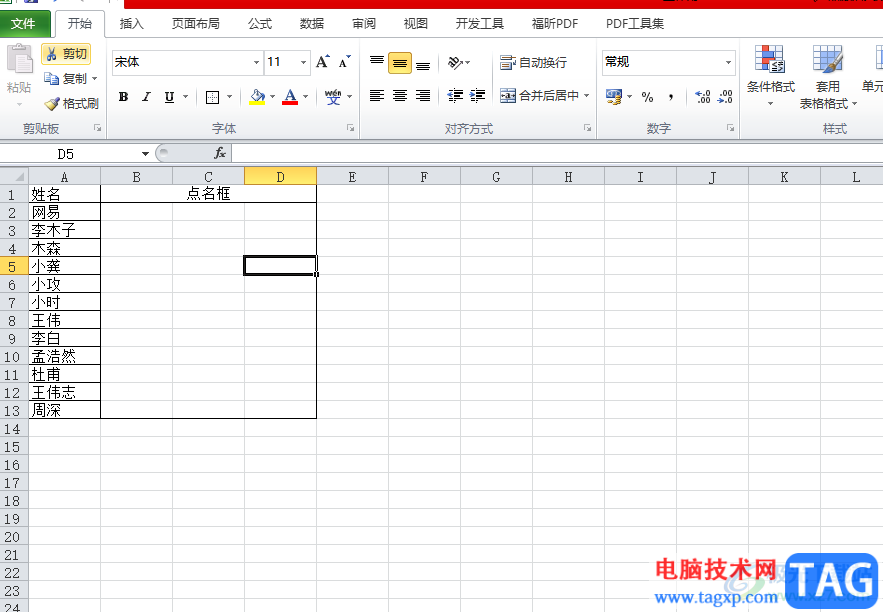Open the font name dropdown (宋体)

click(256, 62)
